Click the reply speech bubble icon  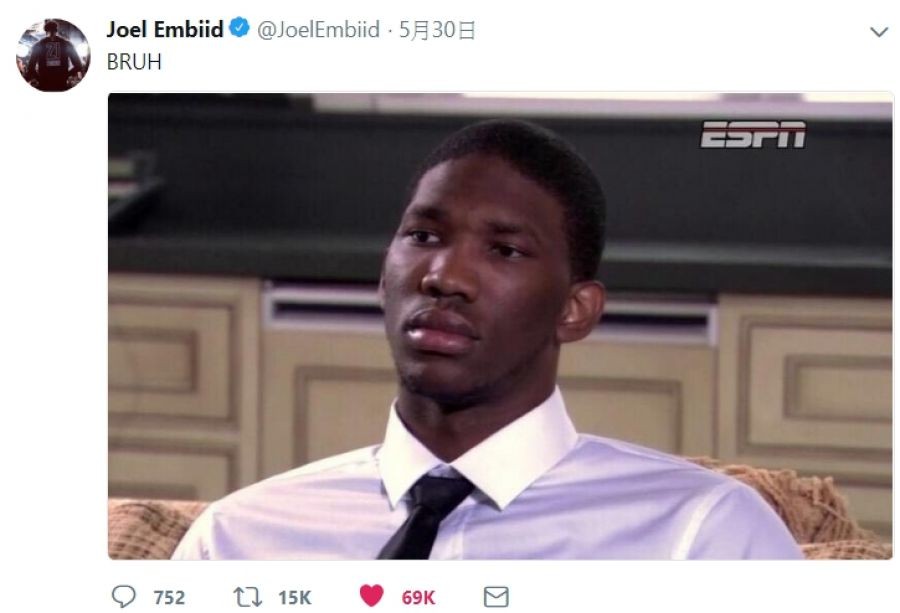click(123, 597)
